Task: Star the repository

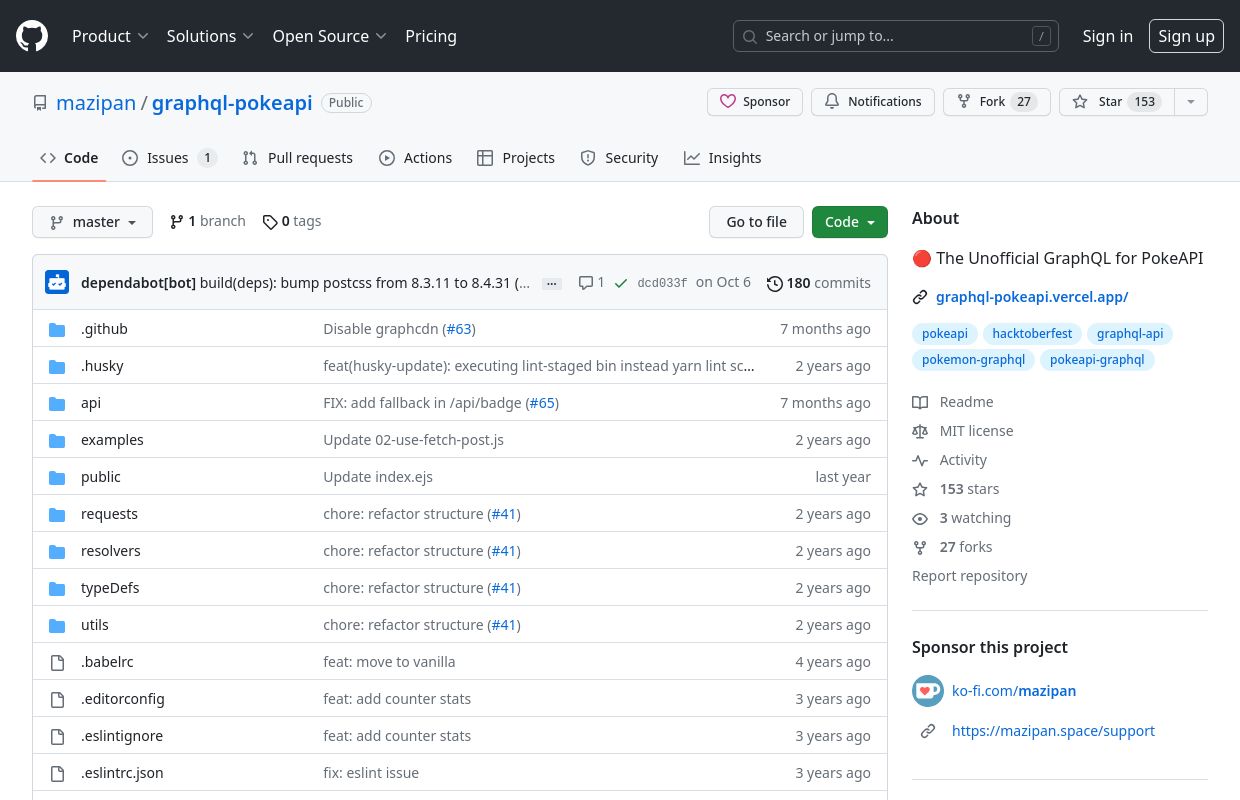Action: (x=1116, y=102)
